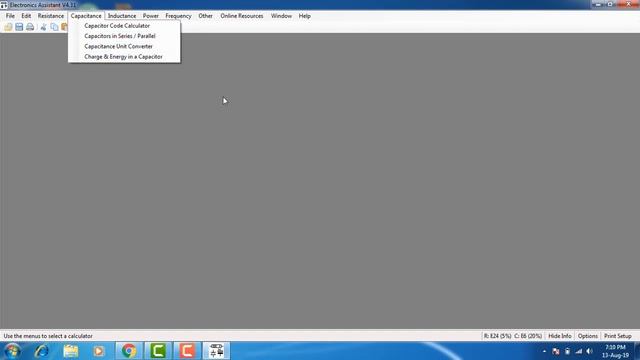Click Options in status bar

tap(588, 336)
